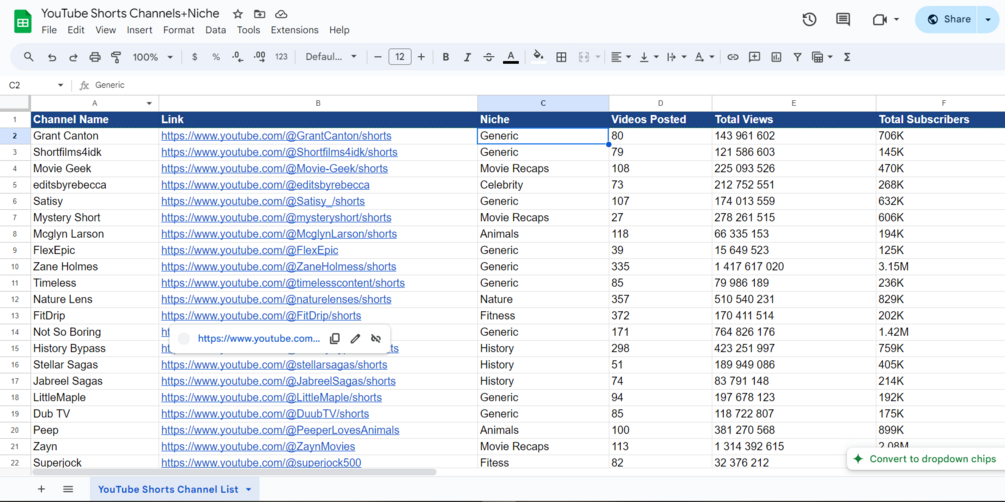Insert a chart

pyautogui.click(x=776, y=57)
